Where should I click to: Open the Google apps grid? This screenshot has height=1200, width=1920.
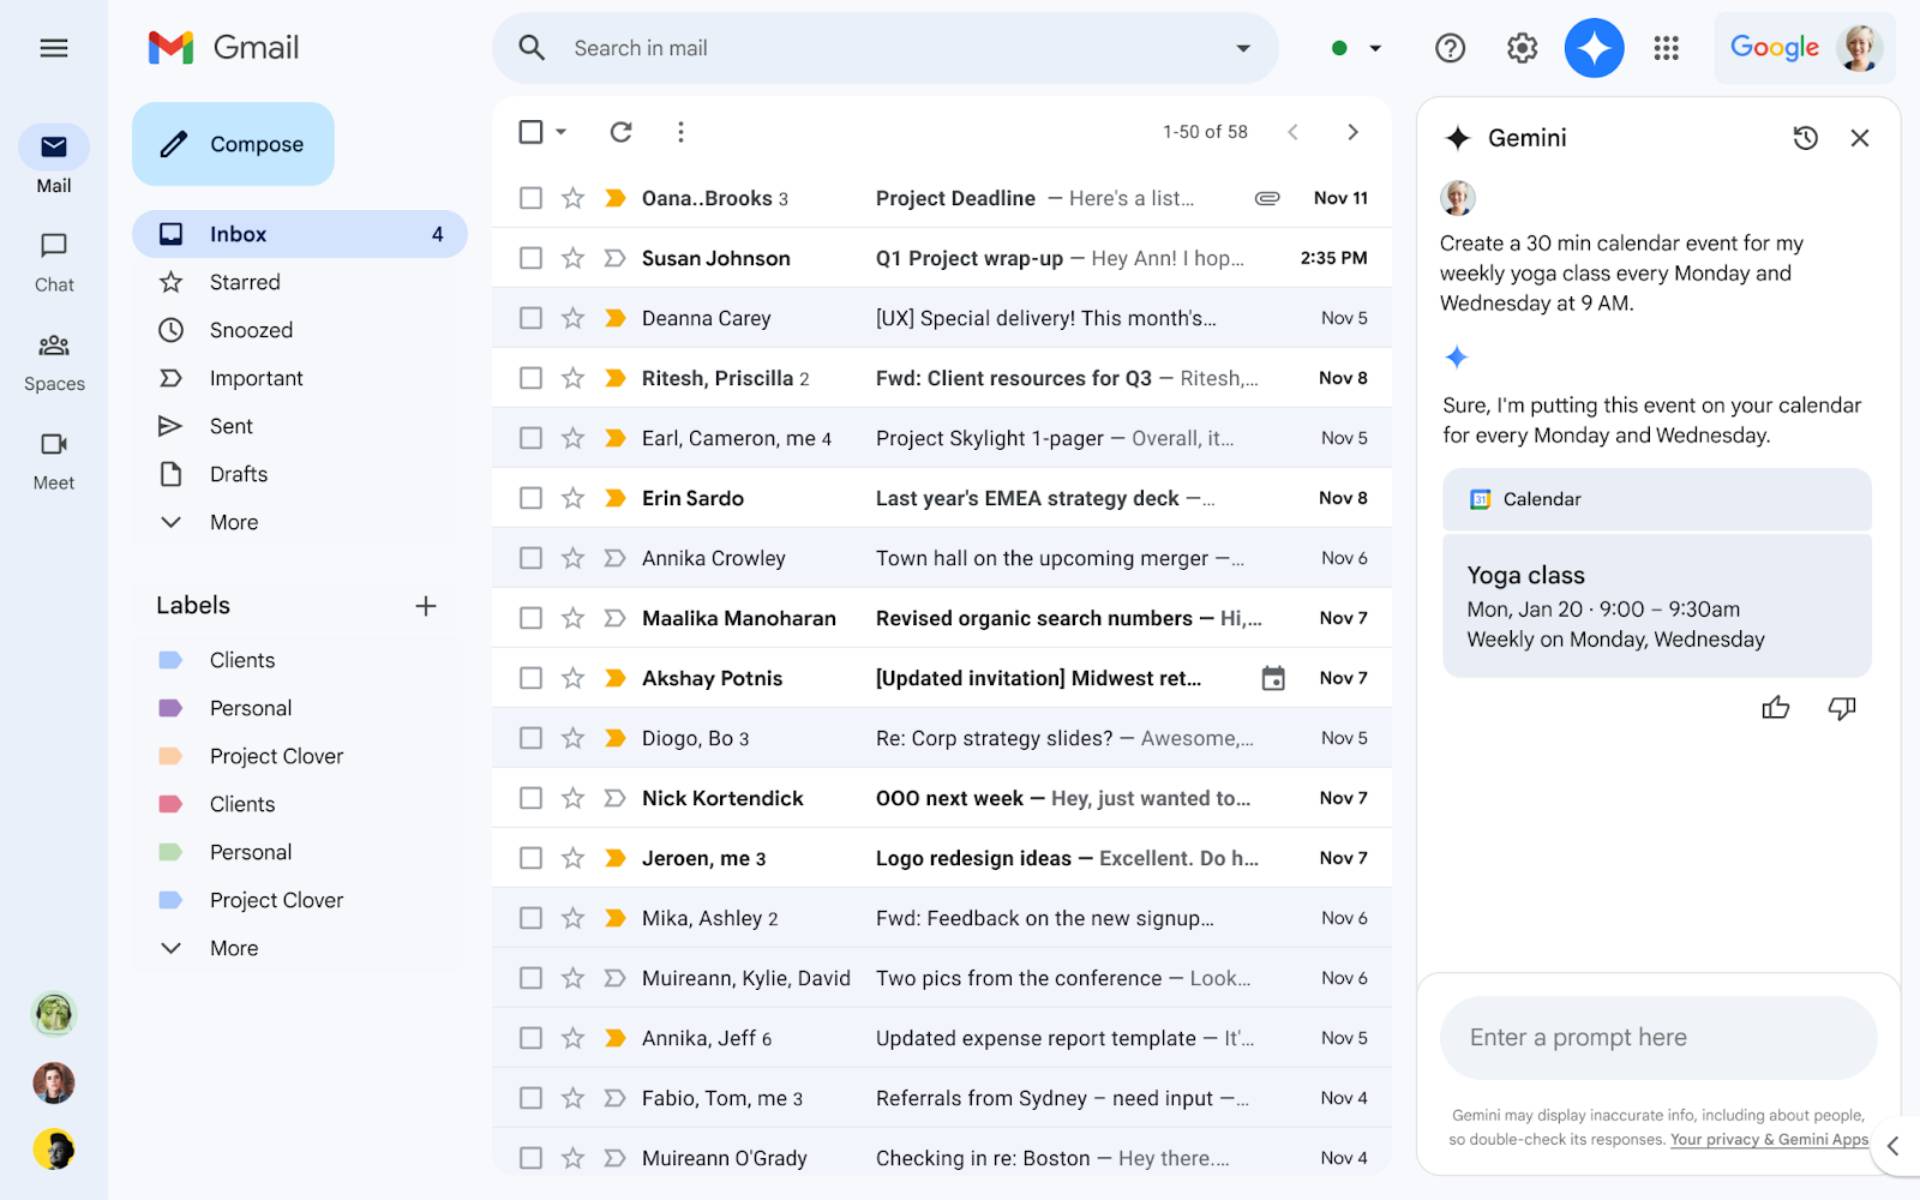click(1666, 47)
